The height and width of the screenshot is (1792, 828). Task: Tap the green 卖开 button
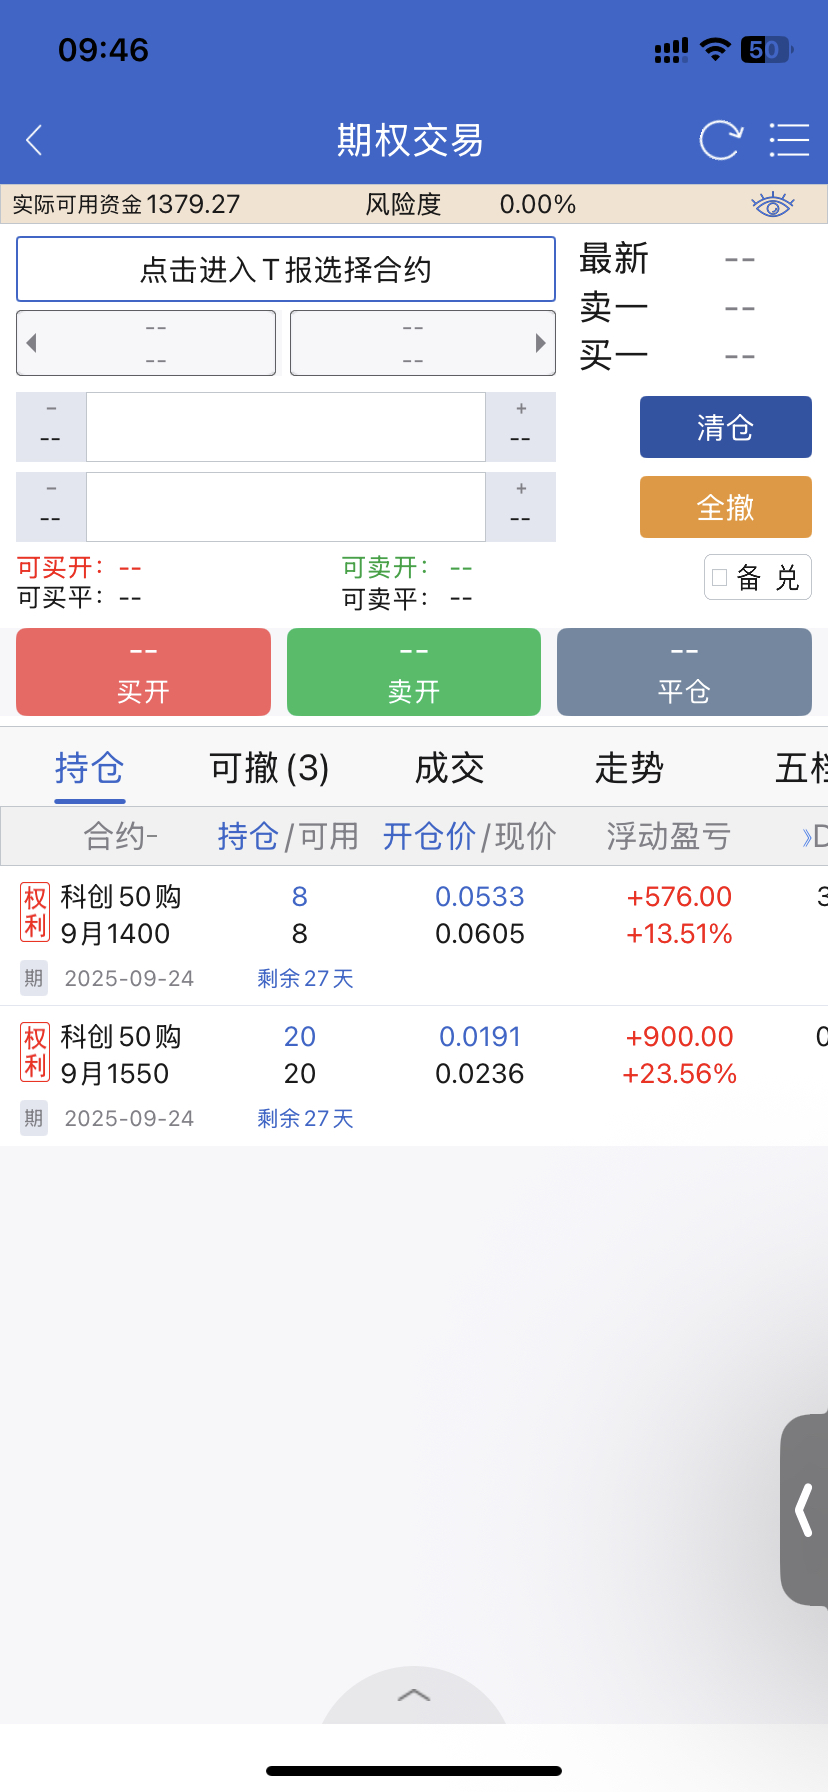click(414, 672)
